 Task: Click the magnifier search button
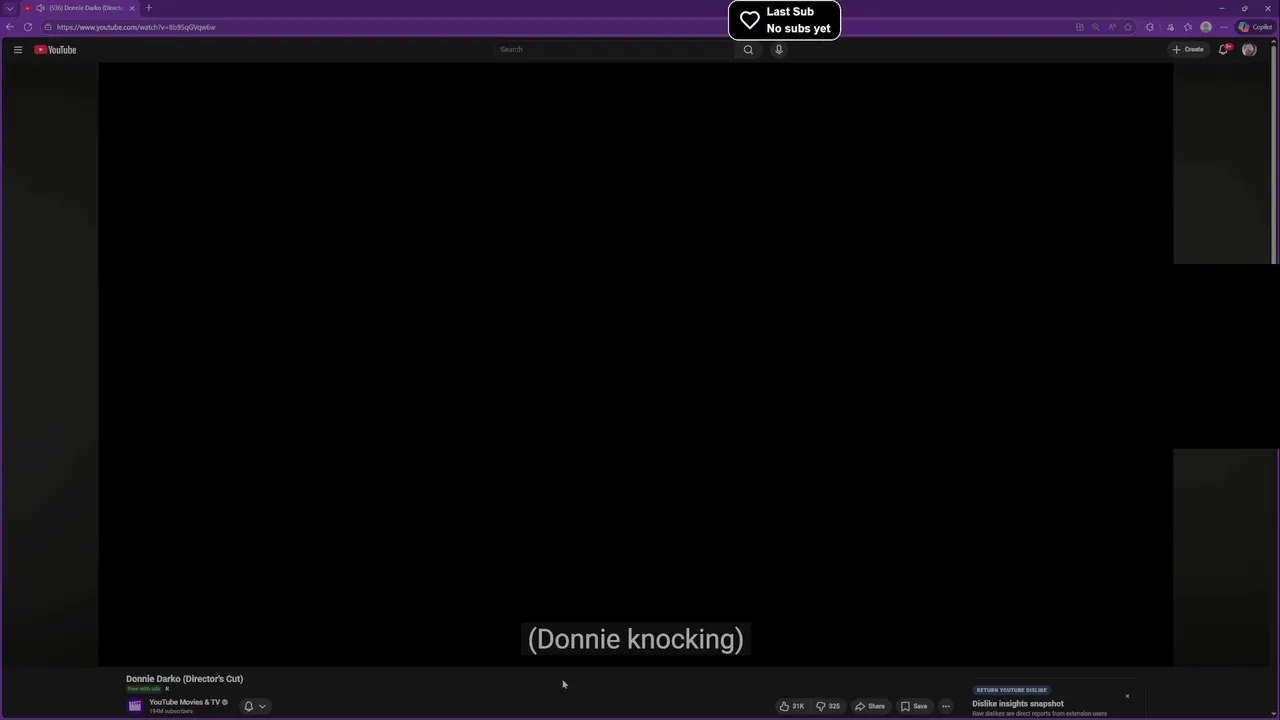(x=748, y=49)
